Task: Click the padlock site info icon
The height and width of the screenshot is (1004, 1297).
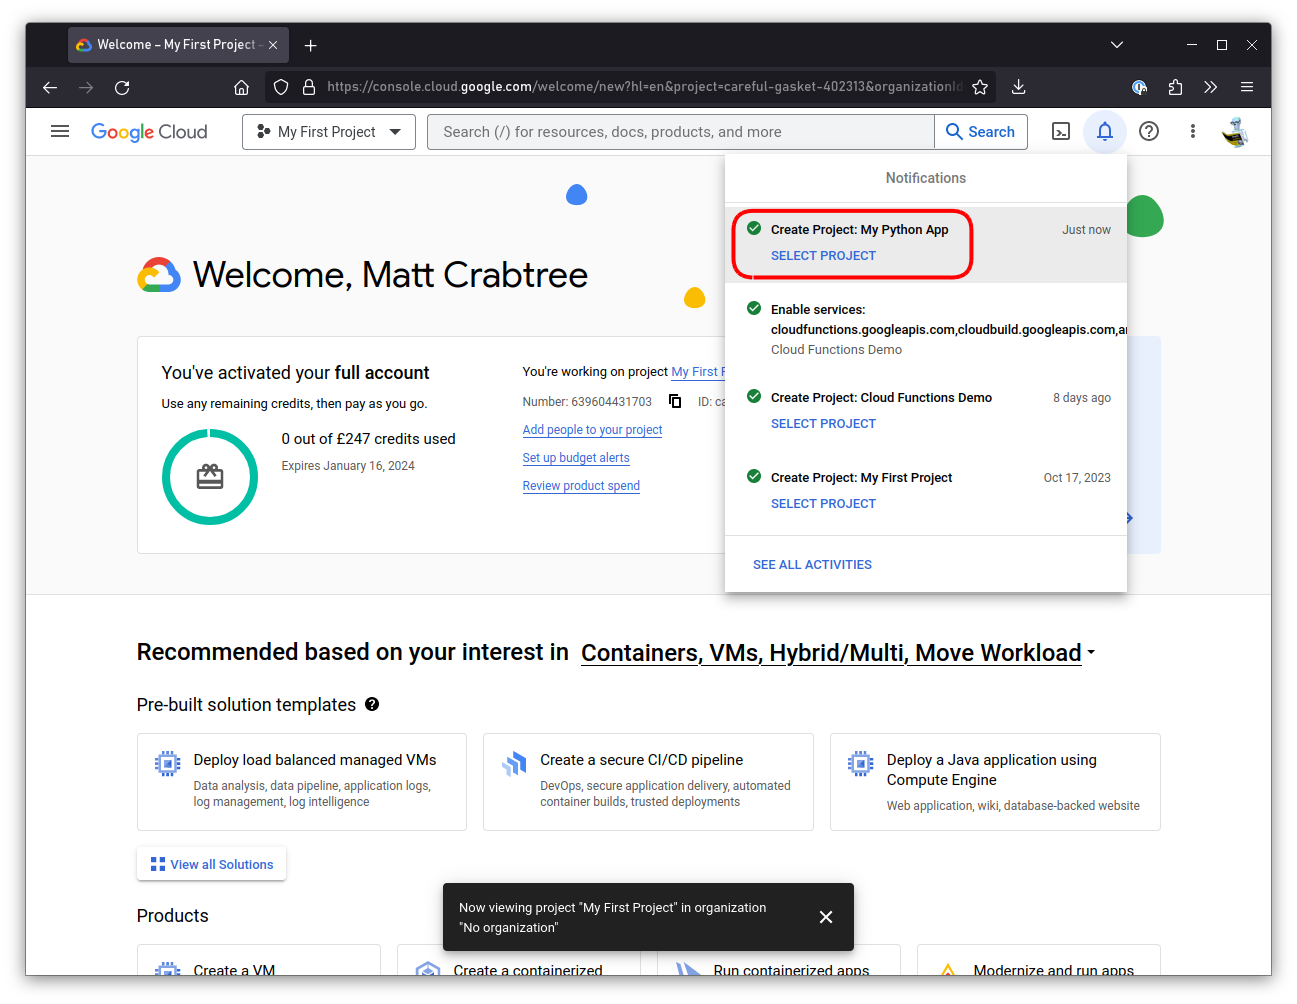Action: coord(309,87)
